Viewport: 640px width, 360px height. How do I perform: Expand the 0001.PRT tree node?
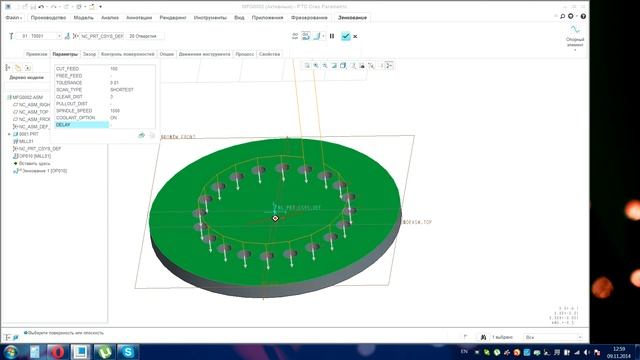tap(9, 134)
